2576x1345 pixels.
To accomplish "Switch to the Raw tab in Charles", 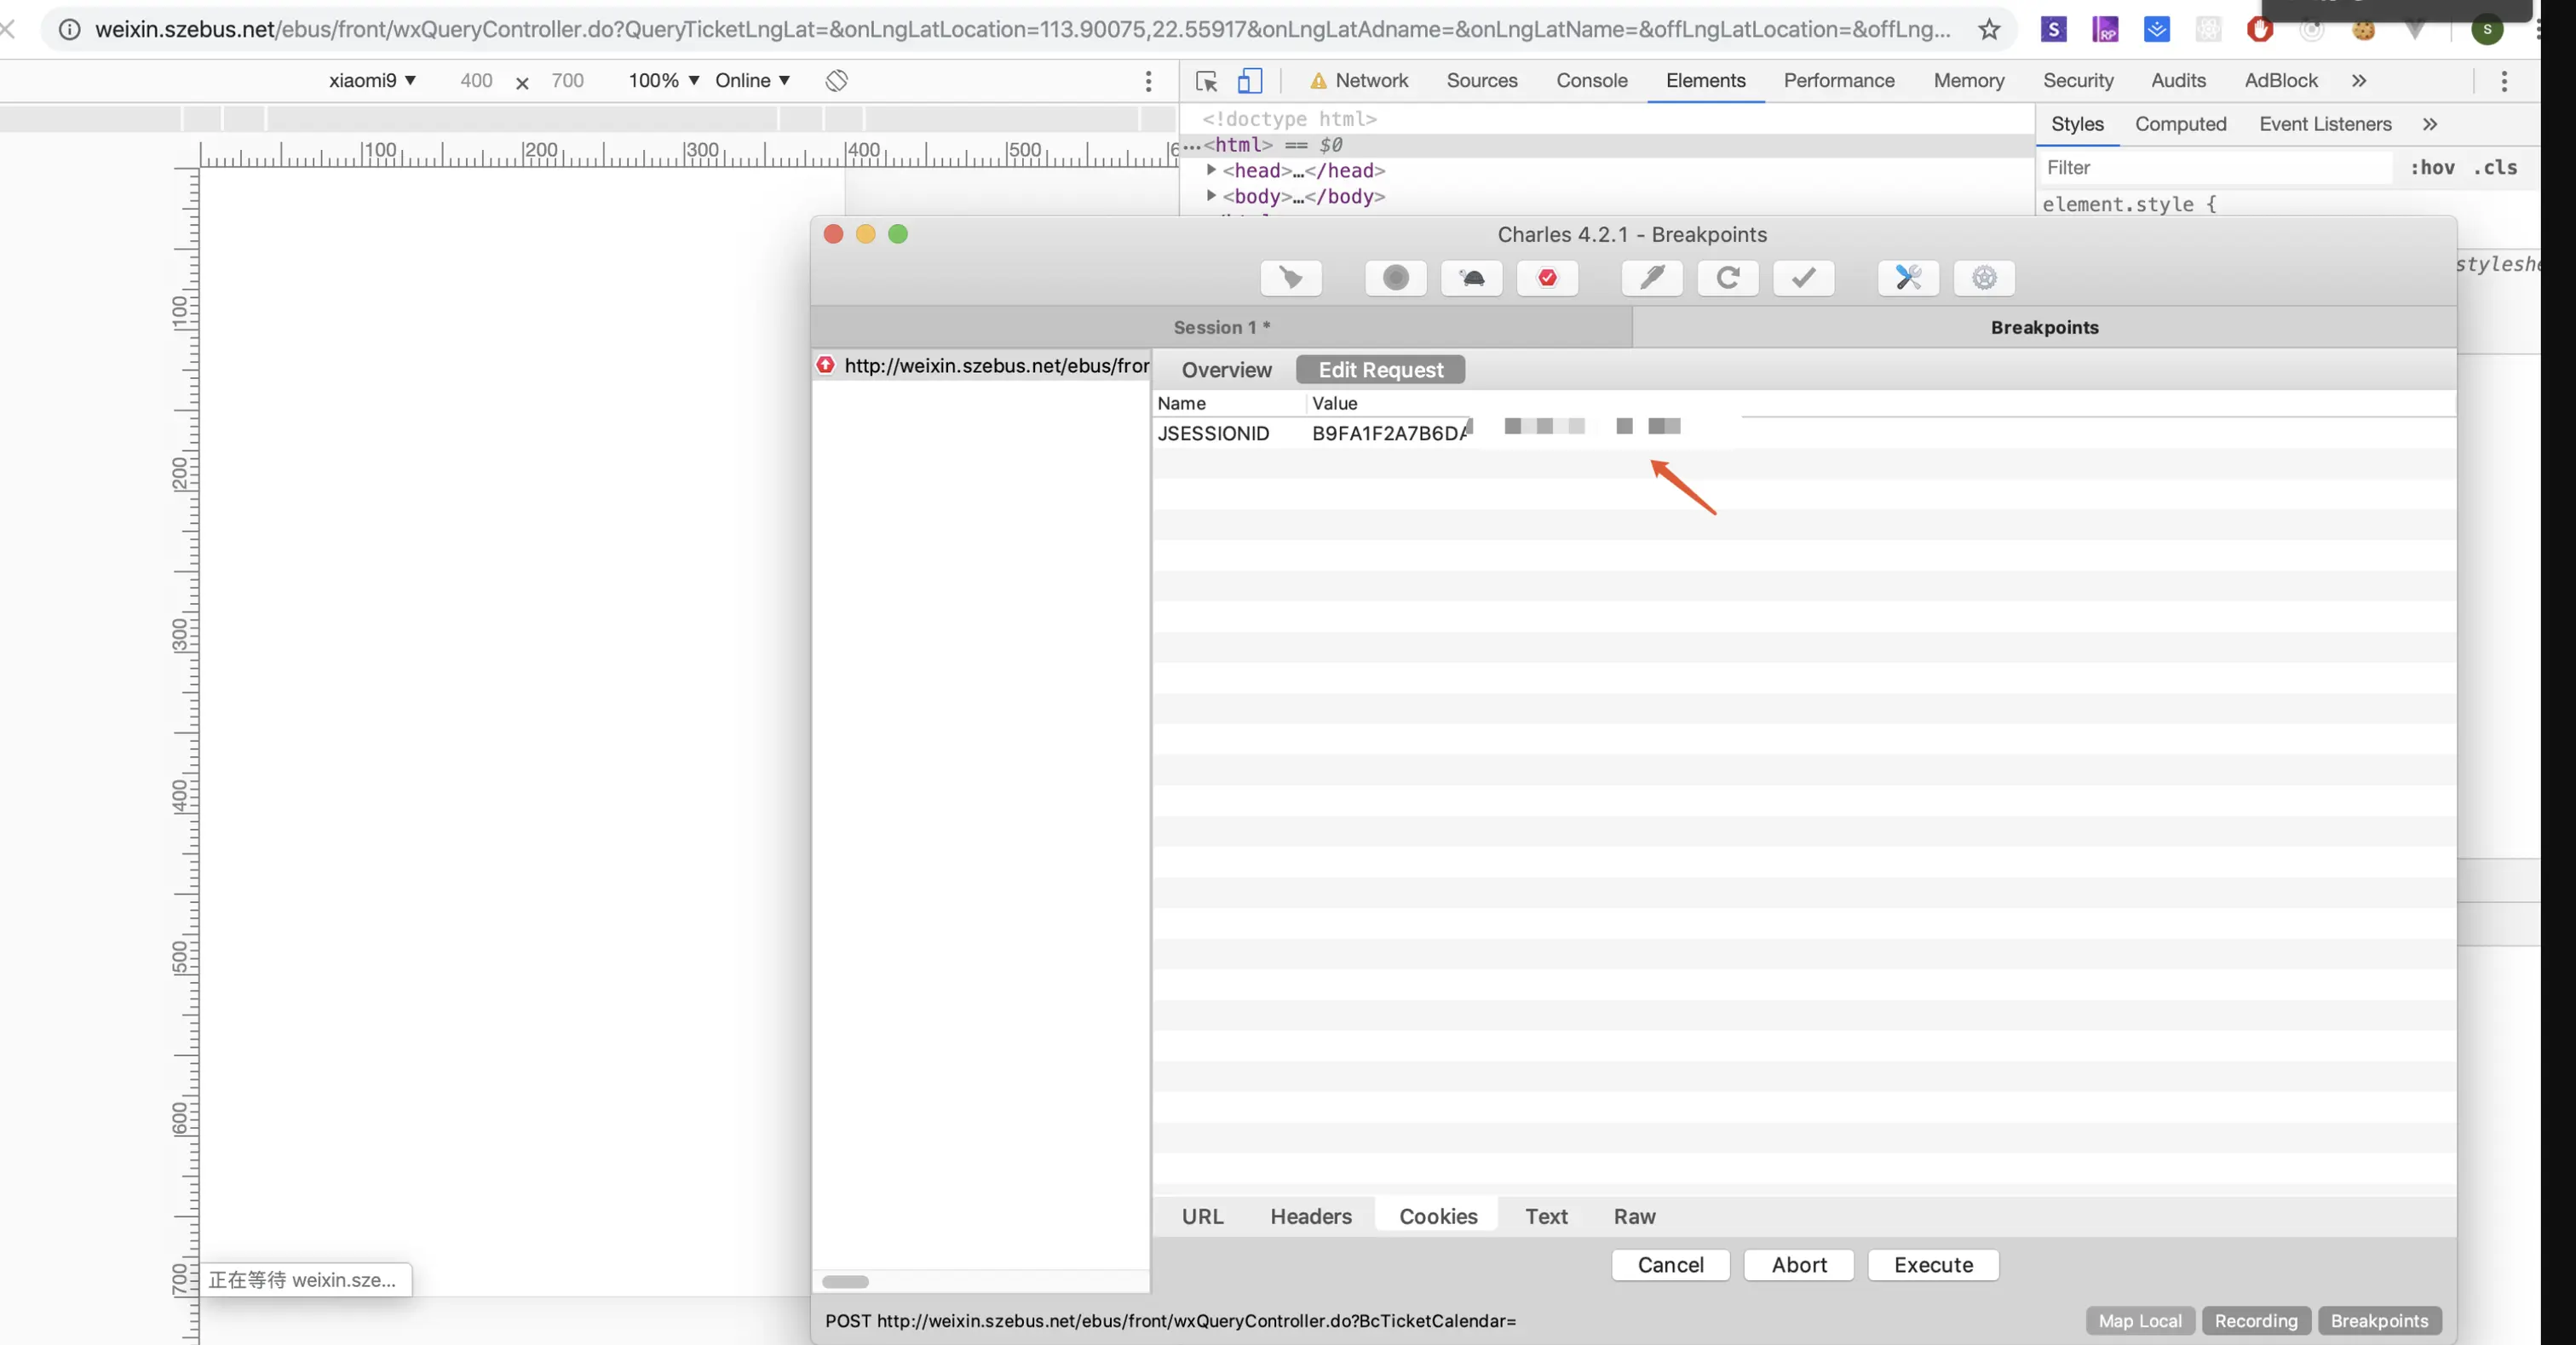I will (x=1634, y=1216).
